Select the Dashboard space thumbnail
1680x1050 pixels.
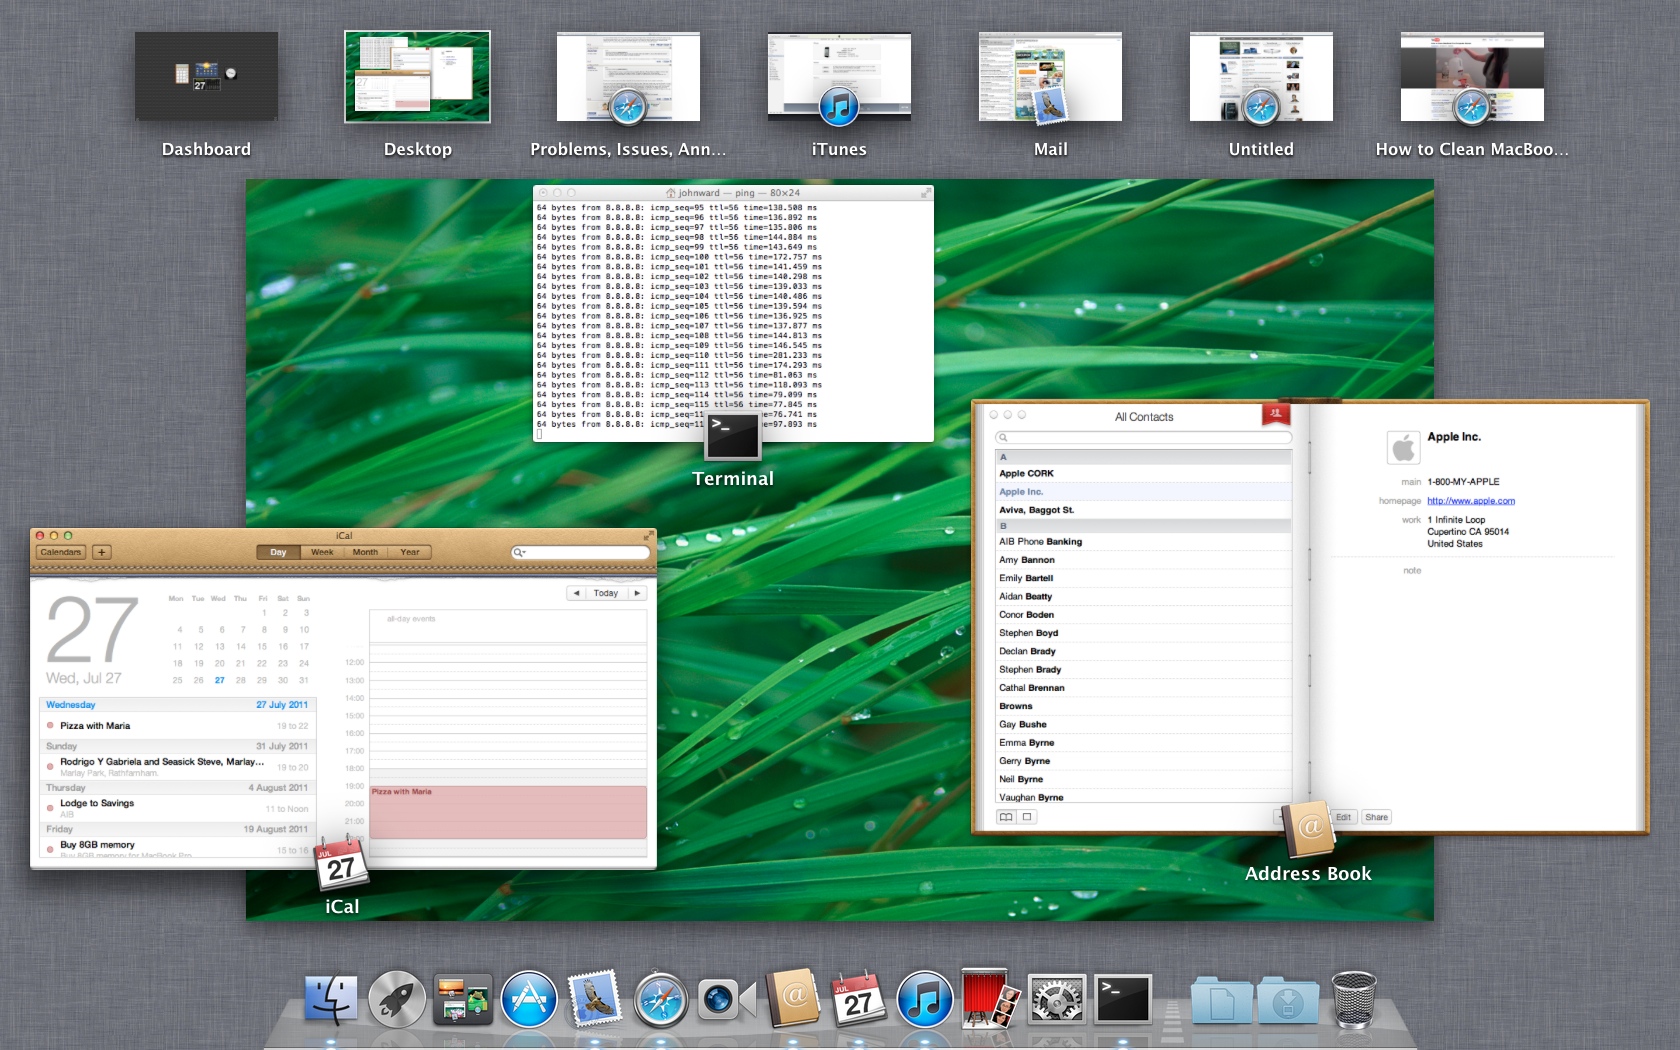coord(206,77)
